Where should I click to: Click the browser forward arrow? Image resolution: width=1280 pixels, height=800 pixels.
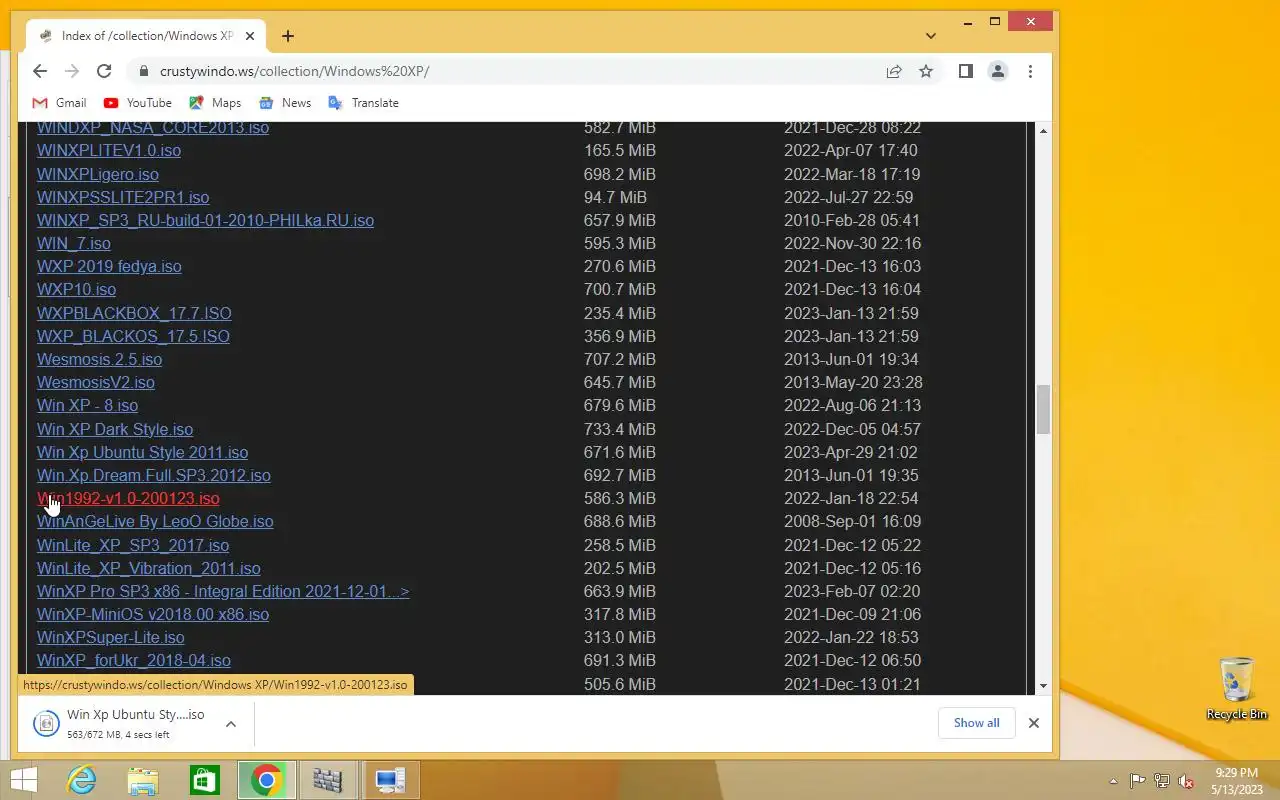[72, 71]
